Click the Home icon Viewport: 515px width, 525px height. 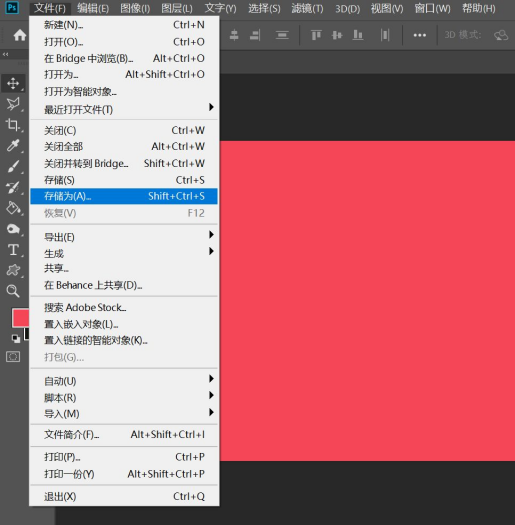(20, 35)
